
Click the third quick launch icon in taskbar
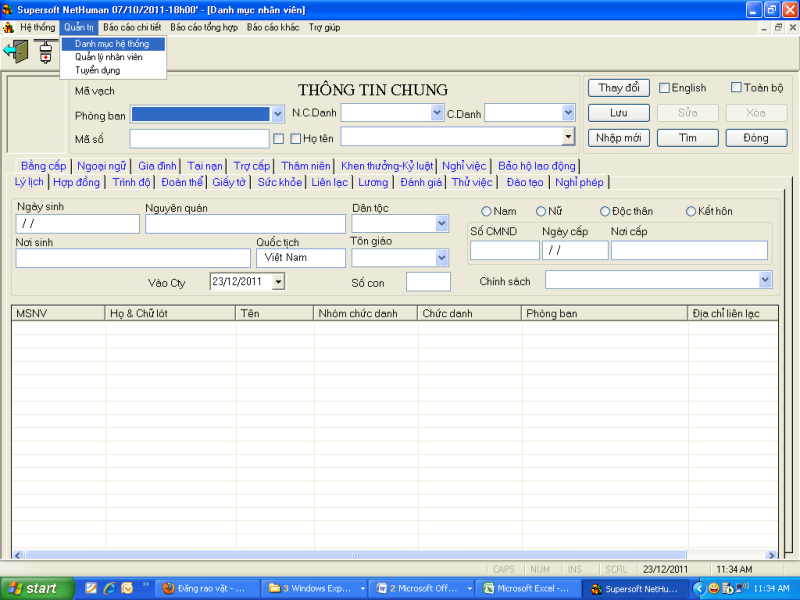click(127, 588)
